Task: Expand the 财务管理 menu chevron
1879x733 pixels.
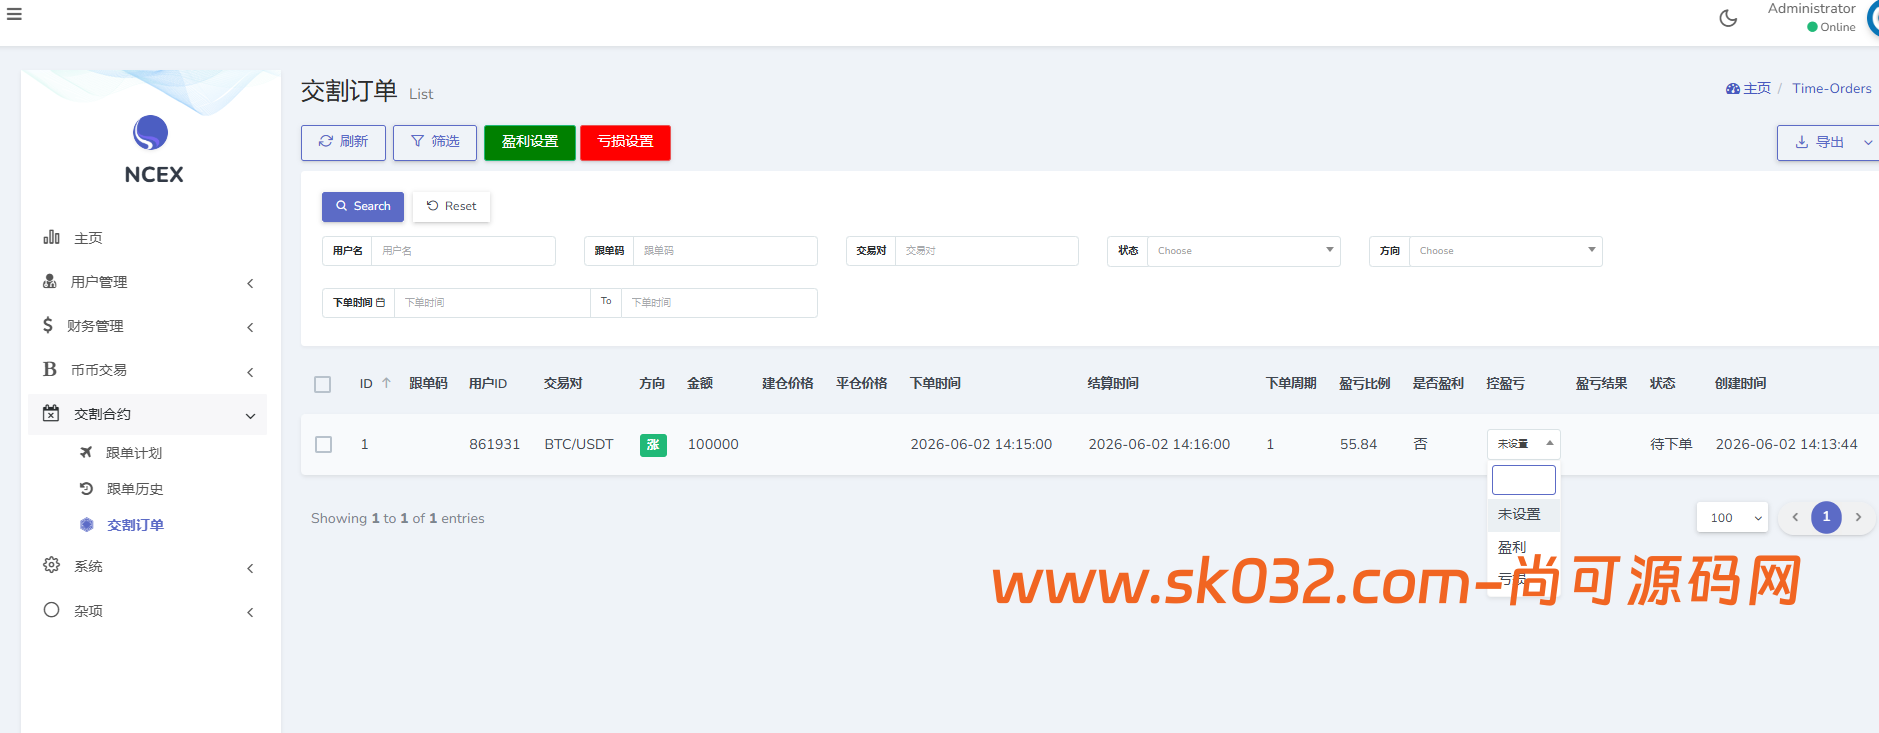Action: [x=250, y=327]
